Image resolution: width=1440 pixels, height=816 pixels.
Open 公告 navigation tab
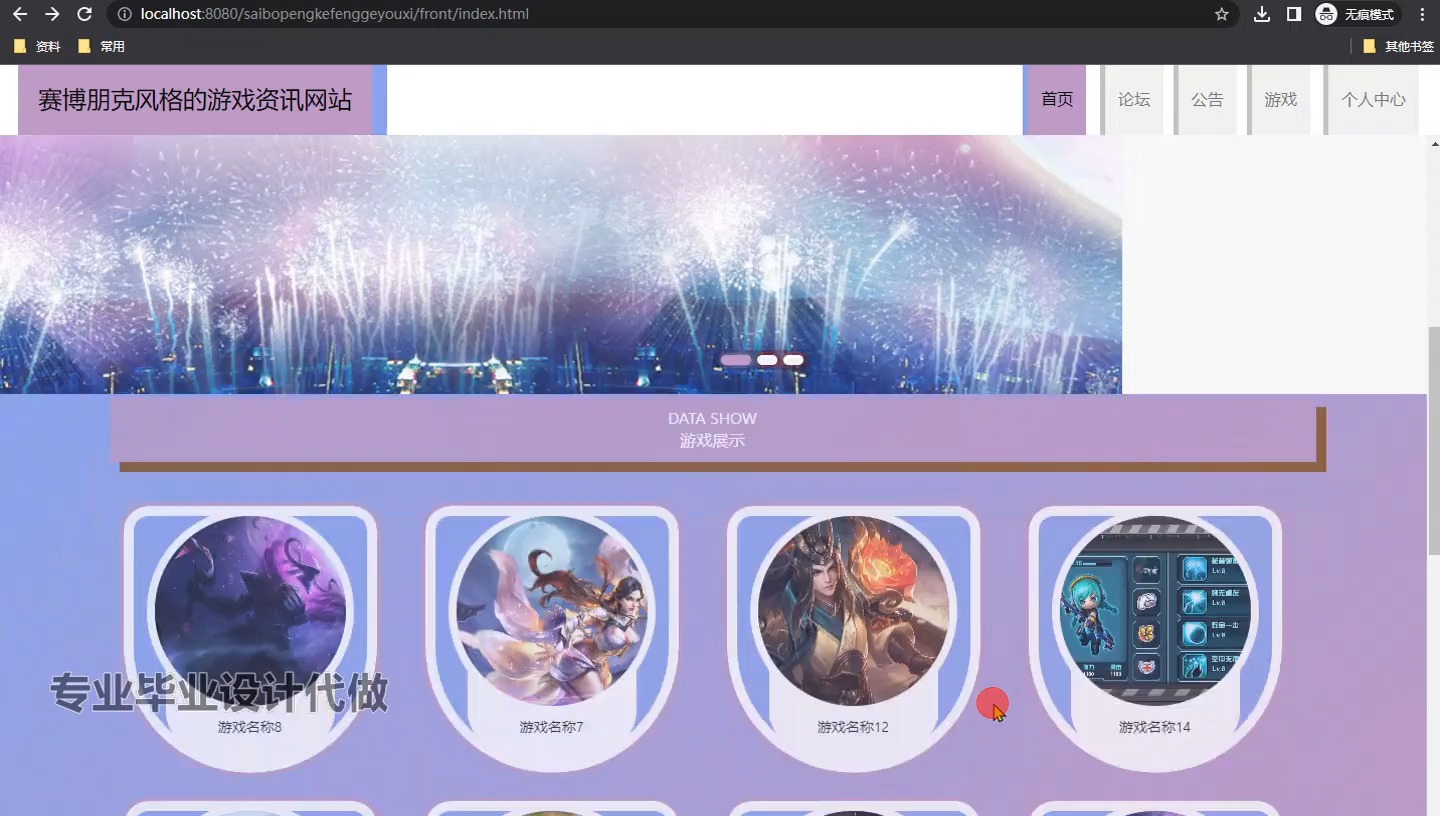click(1207, 100)
